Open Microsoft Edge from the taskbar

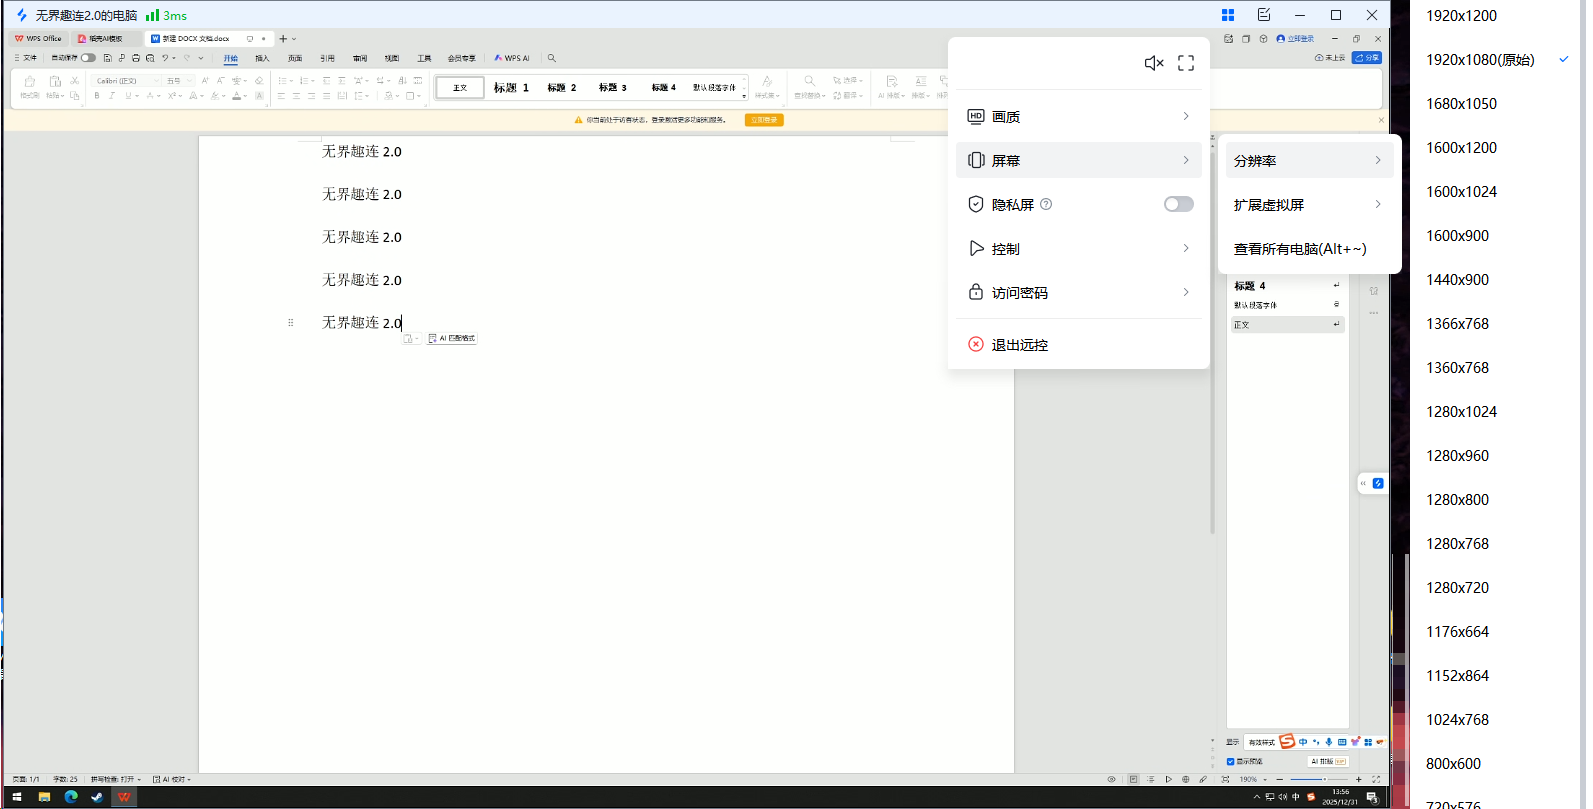(x=71, y=797)
